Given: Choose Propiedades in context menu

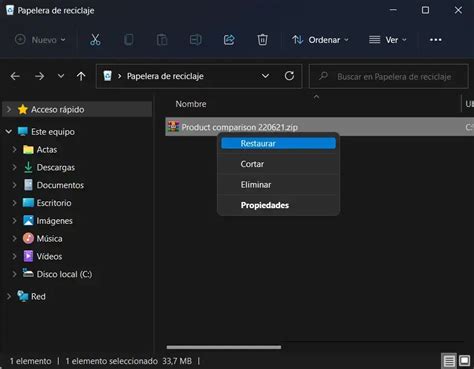Looking at the screenshot, I should (x=278, y=205).
